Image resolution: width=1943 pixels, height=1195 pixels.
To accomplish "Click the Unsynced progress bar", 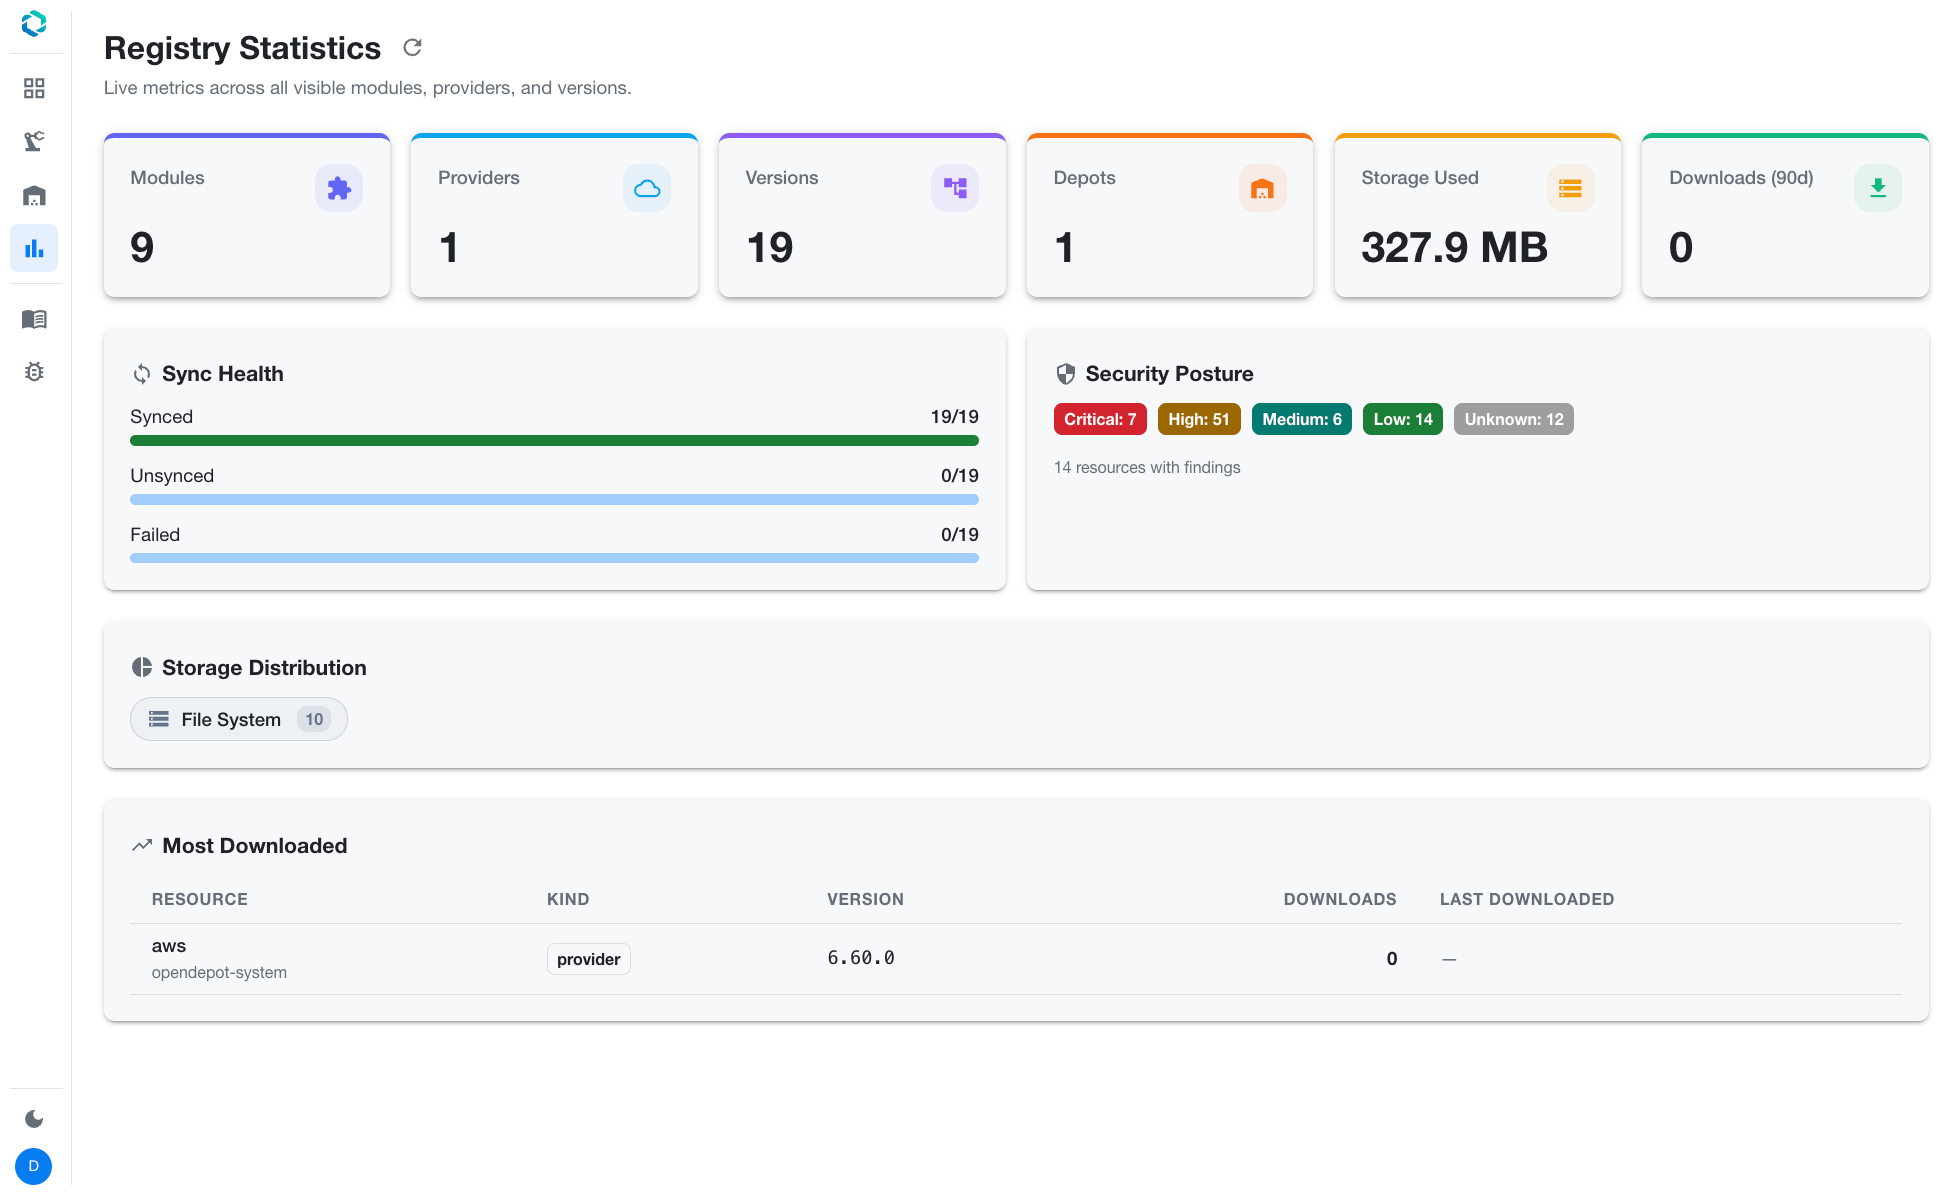I will point(554,499).
